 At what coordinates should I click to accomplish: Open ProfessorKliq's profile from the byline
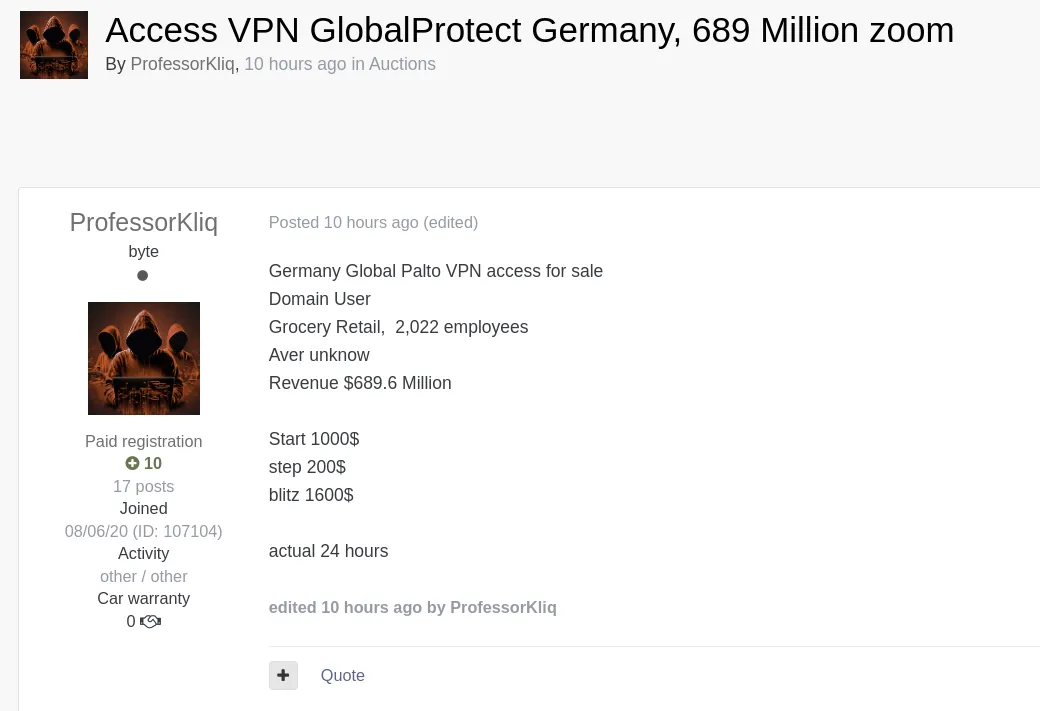(182, 64)
